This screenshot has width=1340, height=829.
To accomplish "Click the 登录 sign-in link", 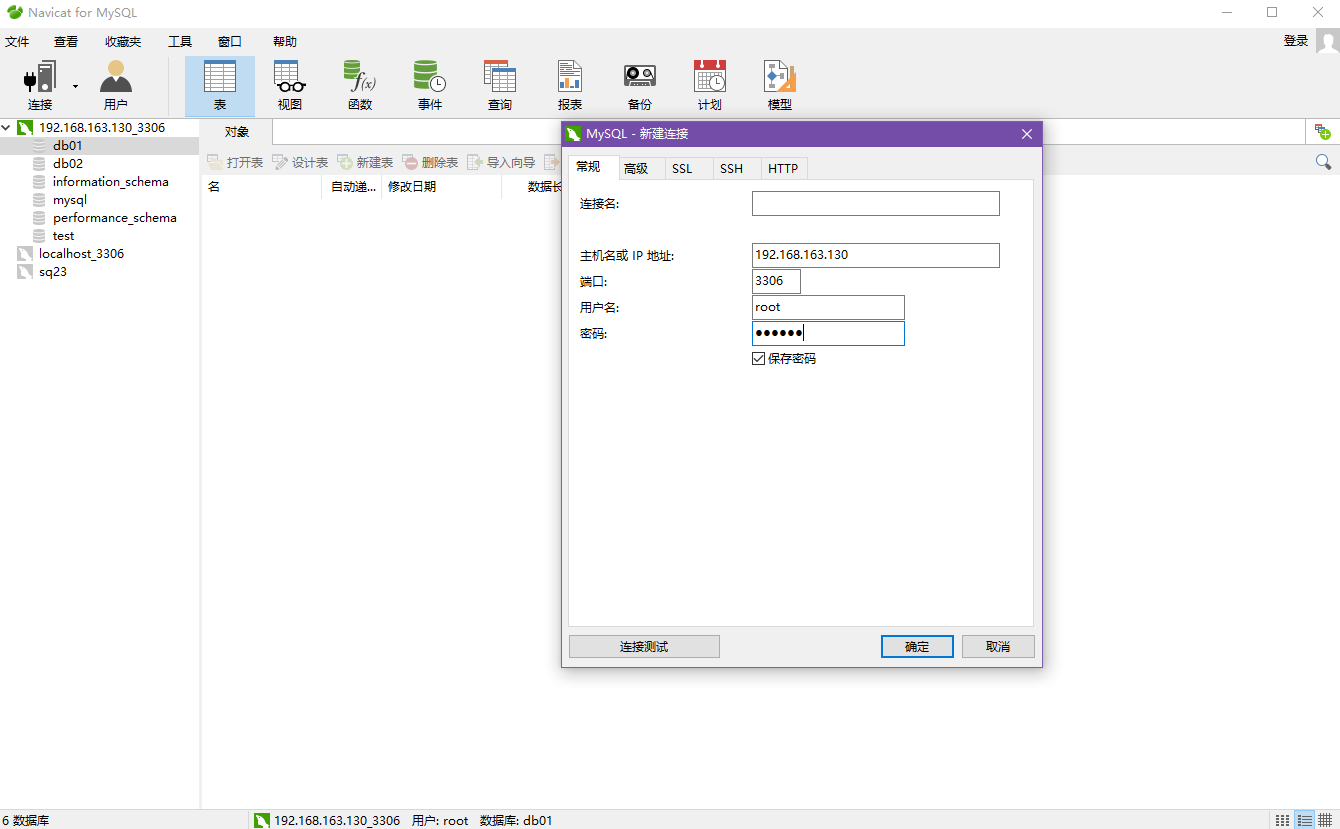I will pyautogui.click(x=1296, y=41).
